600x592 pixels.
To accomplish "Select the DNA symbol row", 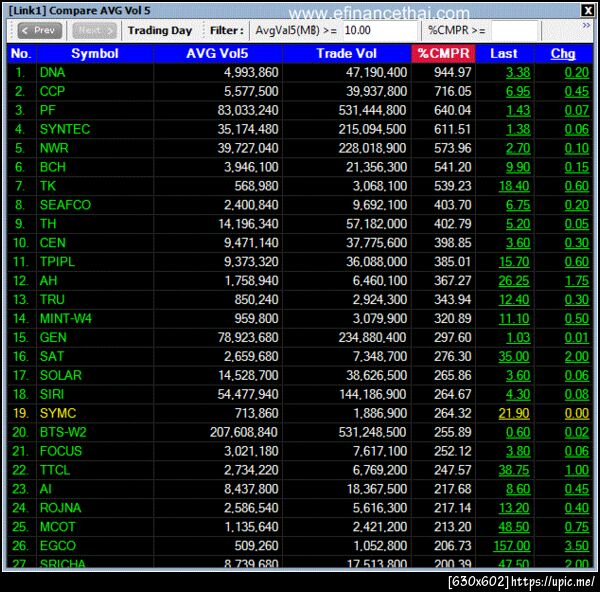I will (52, 72).
